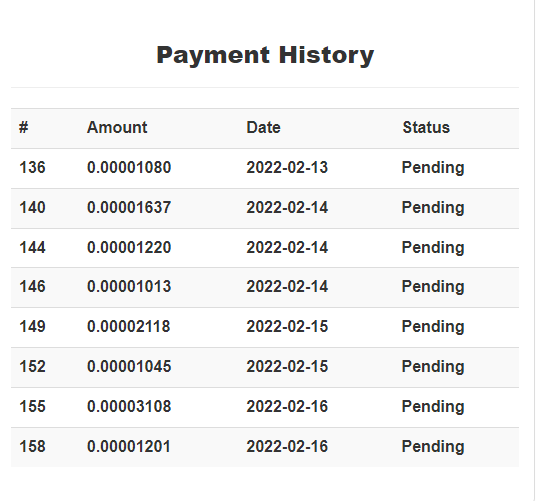
Task: Click the Payment History heading
Action: click(x=265, y=56)
